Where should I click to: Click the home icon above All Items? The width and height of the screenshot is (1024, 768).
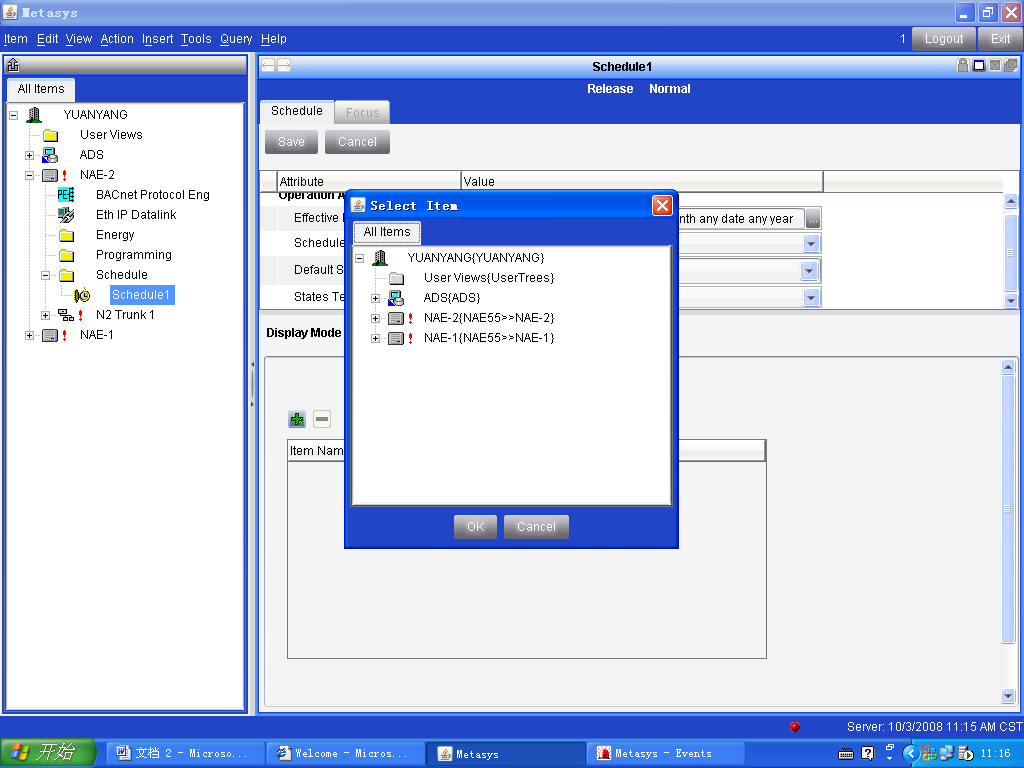[13, 66]
